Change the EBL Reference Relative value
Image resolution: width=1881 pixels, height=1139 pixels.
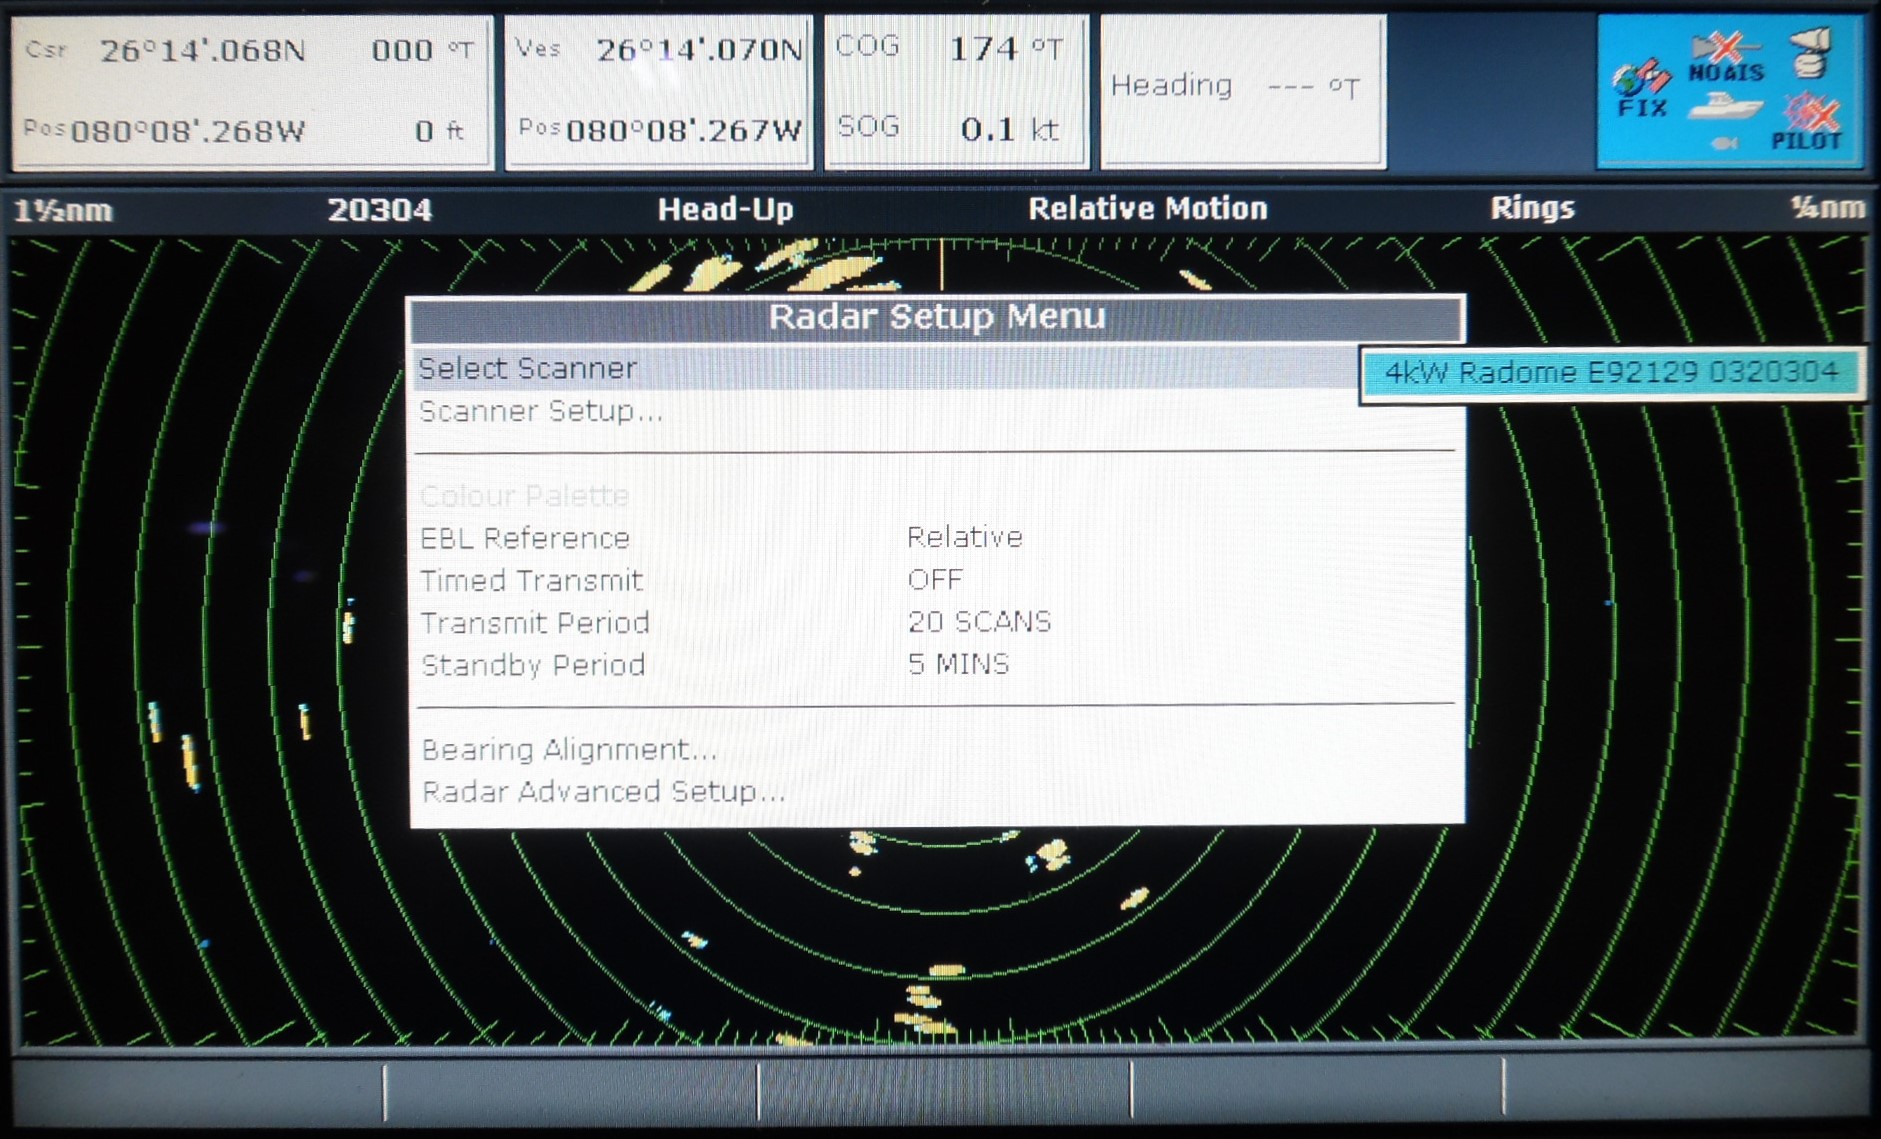click(x=964, y=538)
